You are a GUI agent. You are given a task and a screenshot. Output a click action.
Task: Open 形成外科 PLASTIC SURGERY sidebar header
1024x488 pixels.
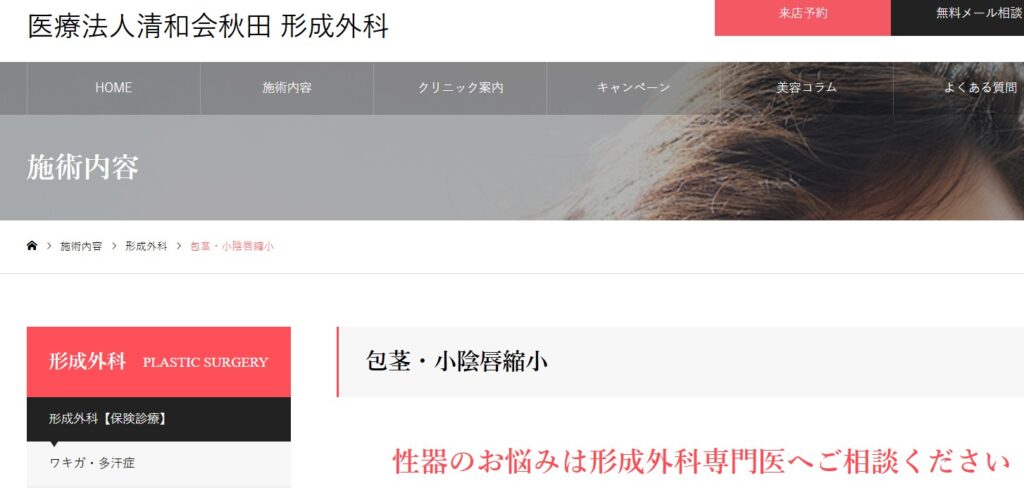click(x=159, y=362)
